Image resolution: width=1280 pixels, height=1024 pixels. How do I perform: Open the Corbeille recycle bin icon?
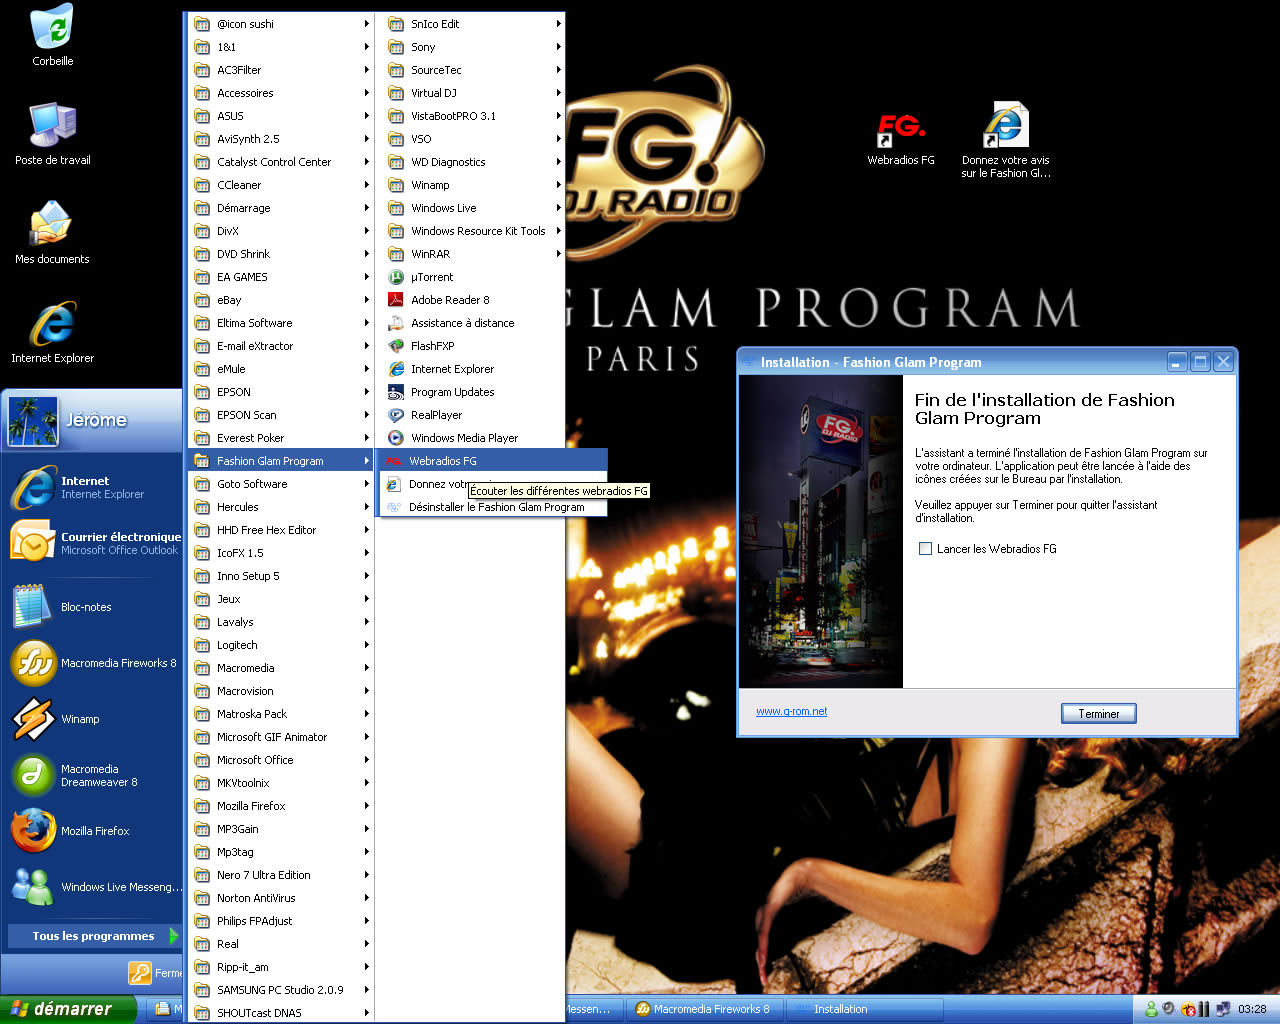[52, 36]
